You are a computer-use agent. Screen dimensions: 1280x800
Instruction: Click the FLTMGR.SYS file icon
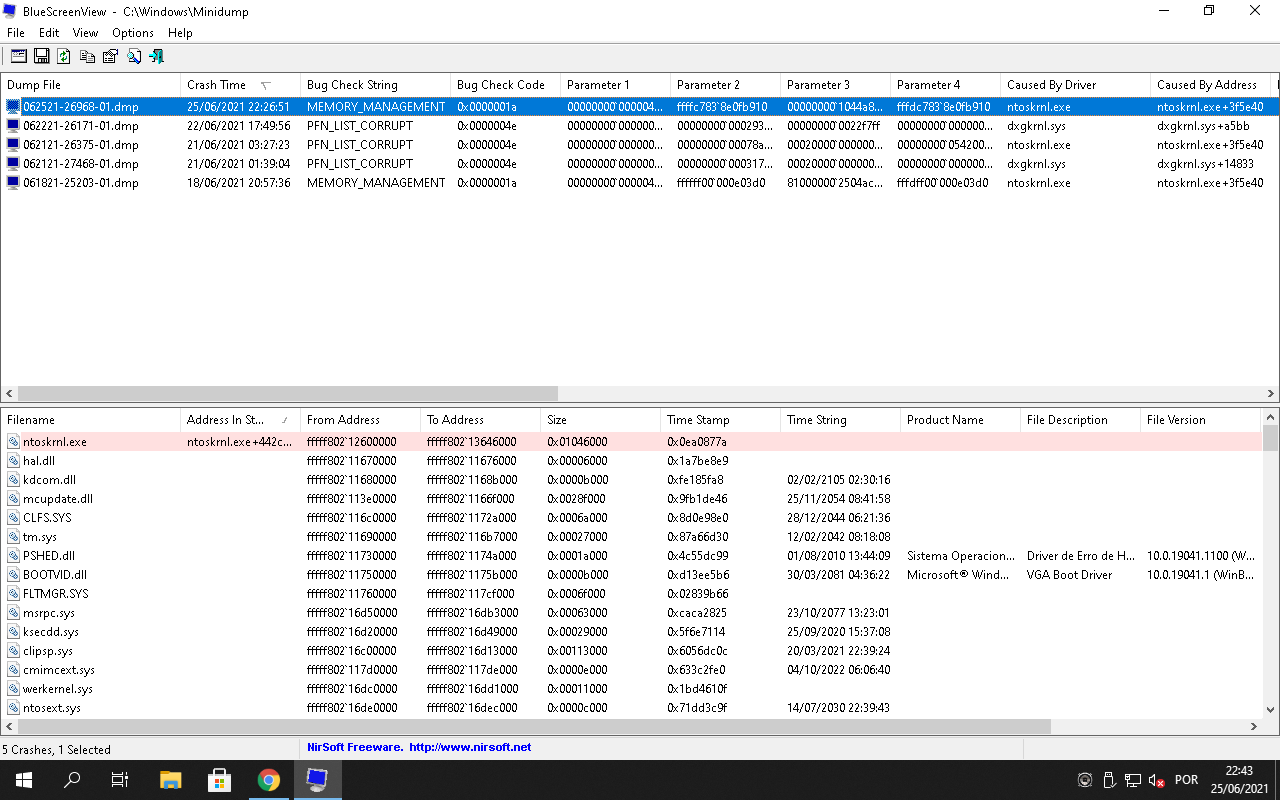coord(13,594)
